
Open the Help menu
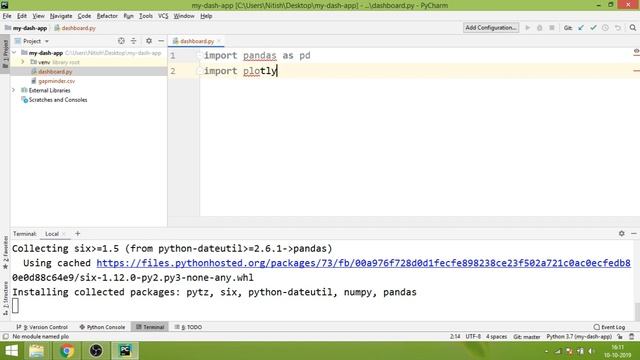(x=206, y=16)
